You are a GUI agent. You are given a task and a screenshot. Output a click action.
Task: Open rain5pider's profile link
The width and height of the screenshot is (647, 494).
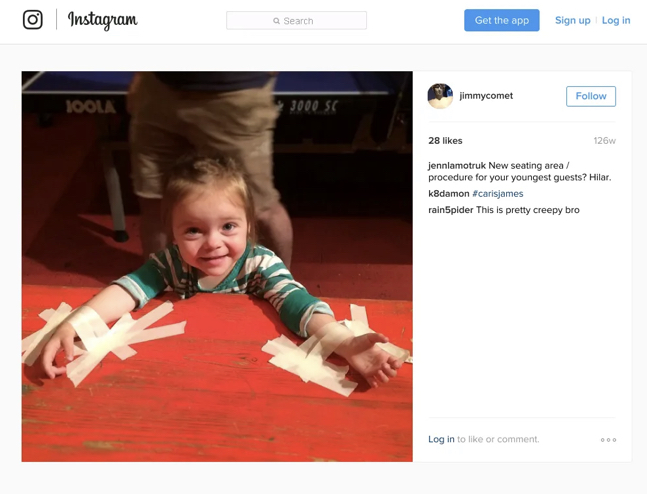[451, 210]
